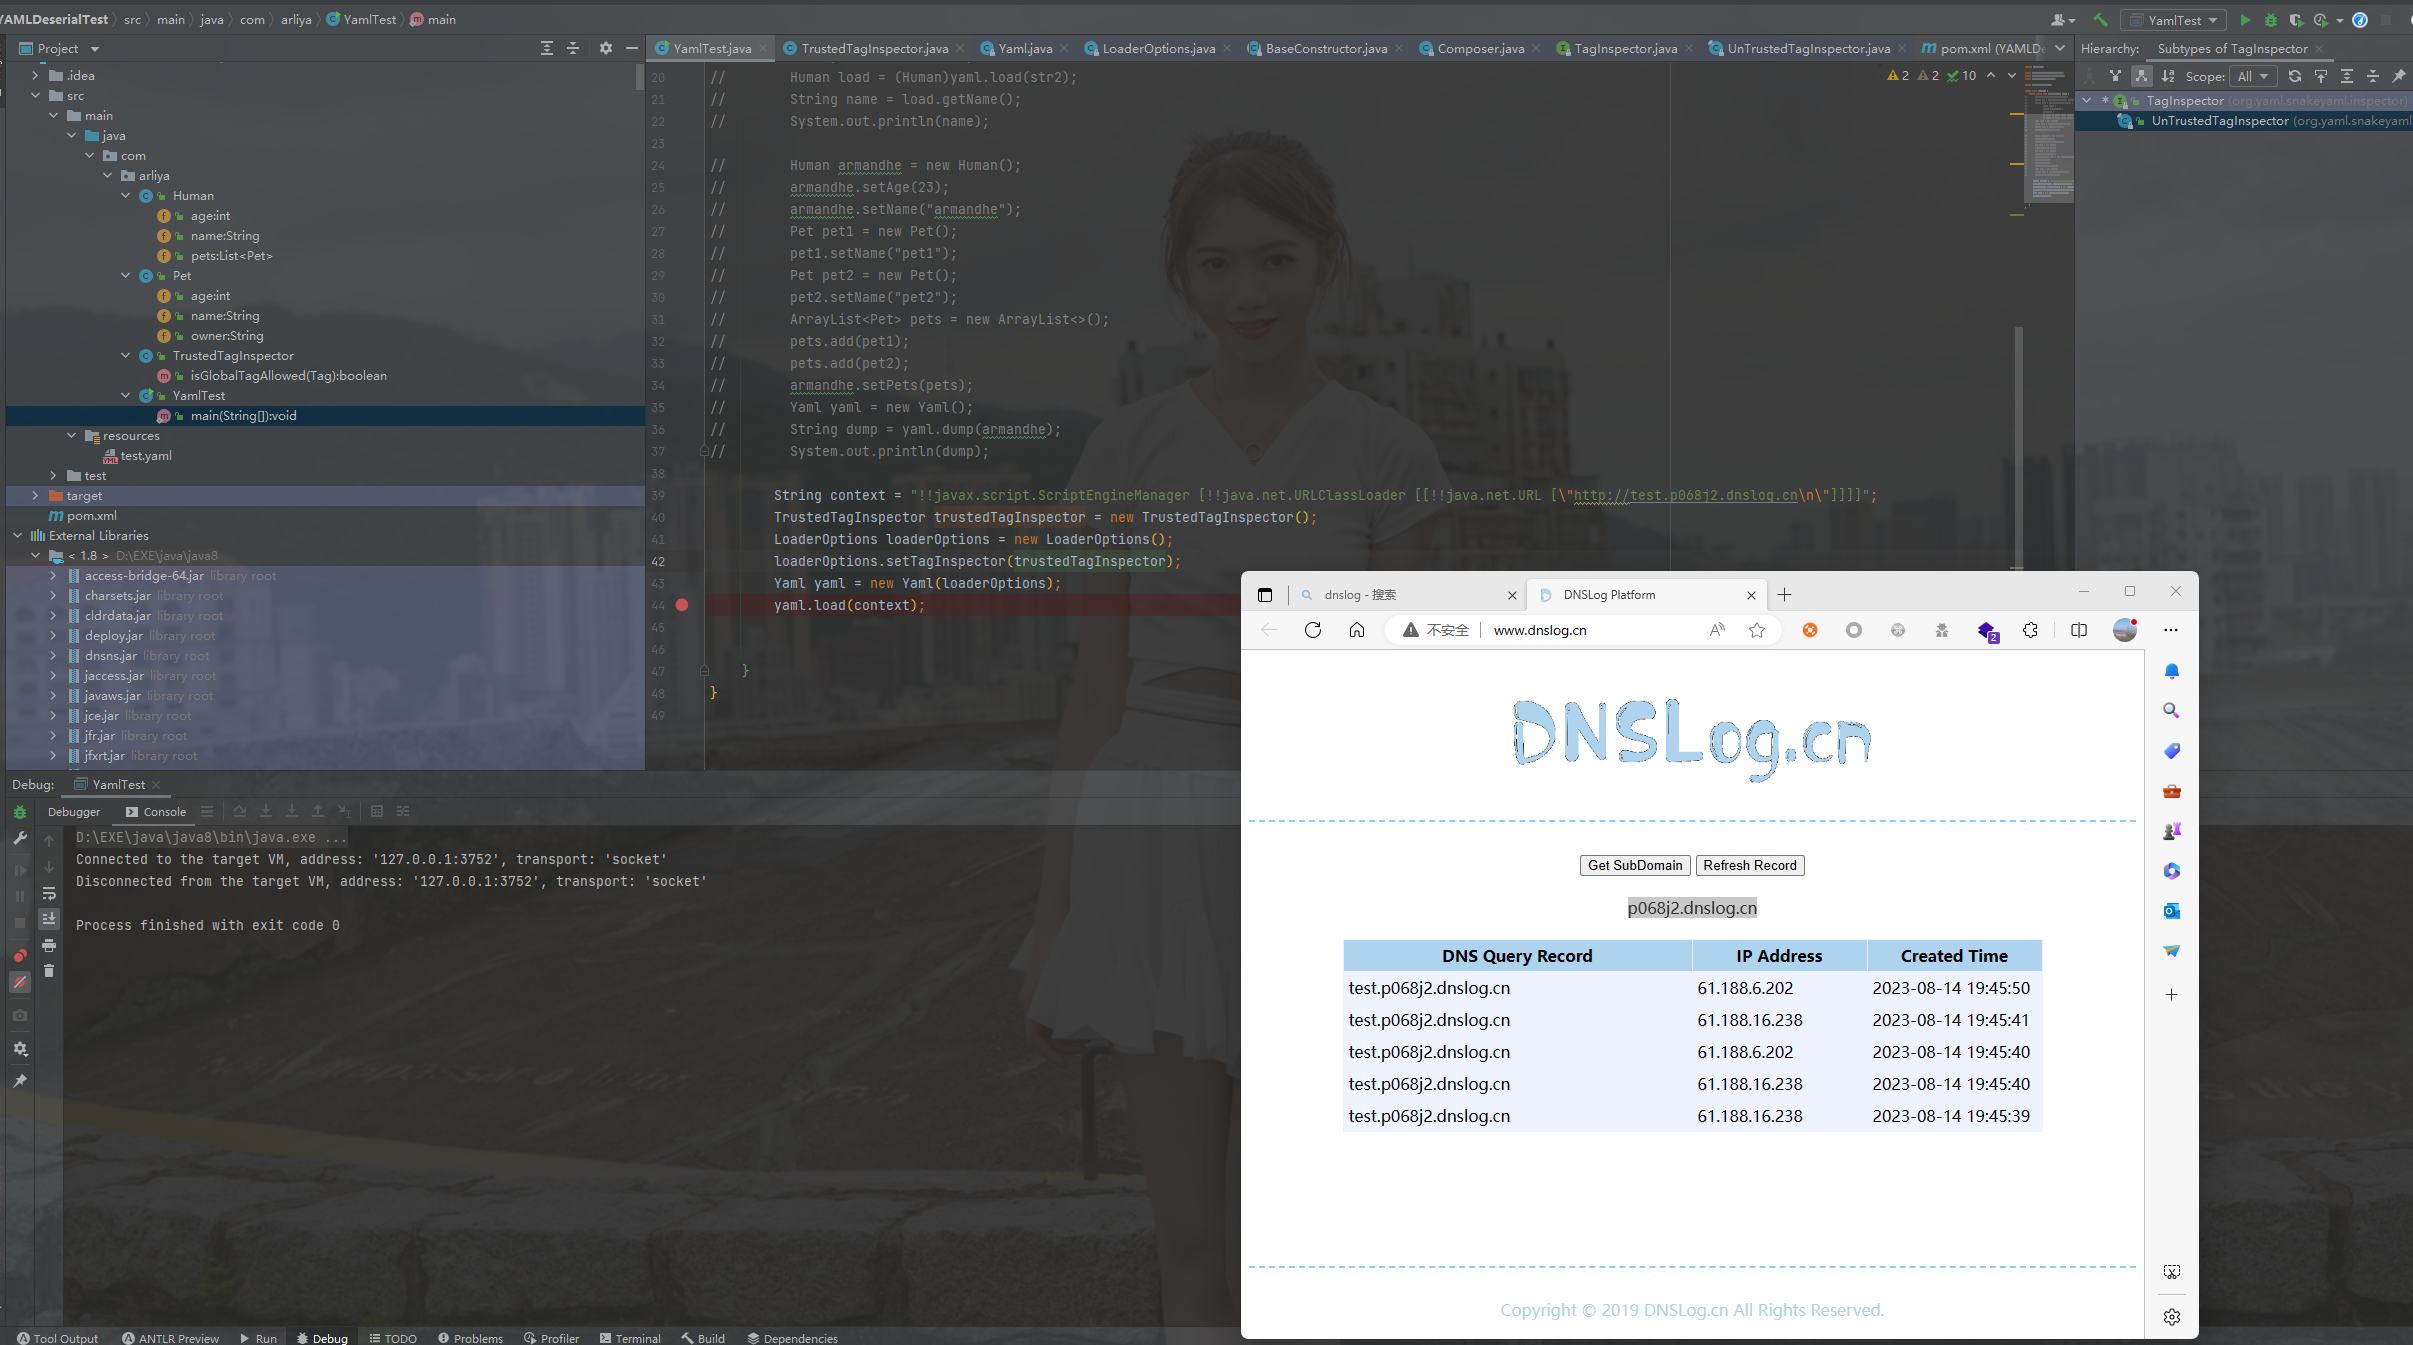Collapse TagInspector hierarchy node

tap(2087, 101)
